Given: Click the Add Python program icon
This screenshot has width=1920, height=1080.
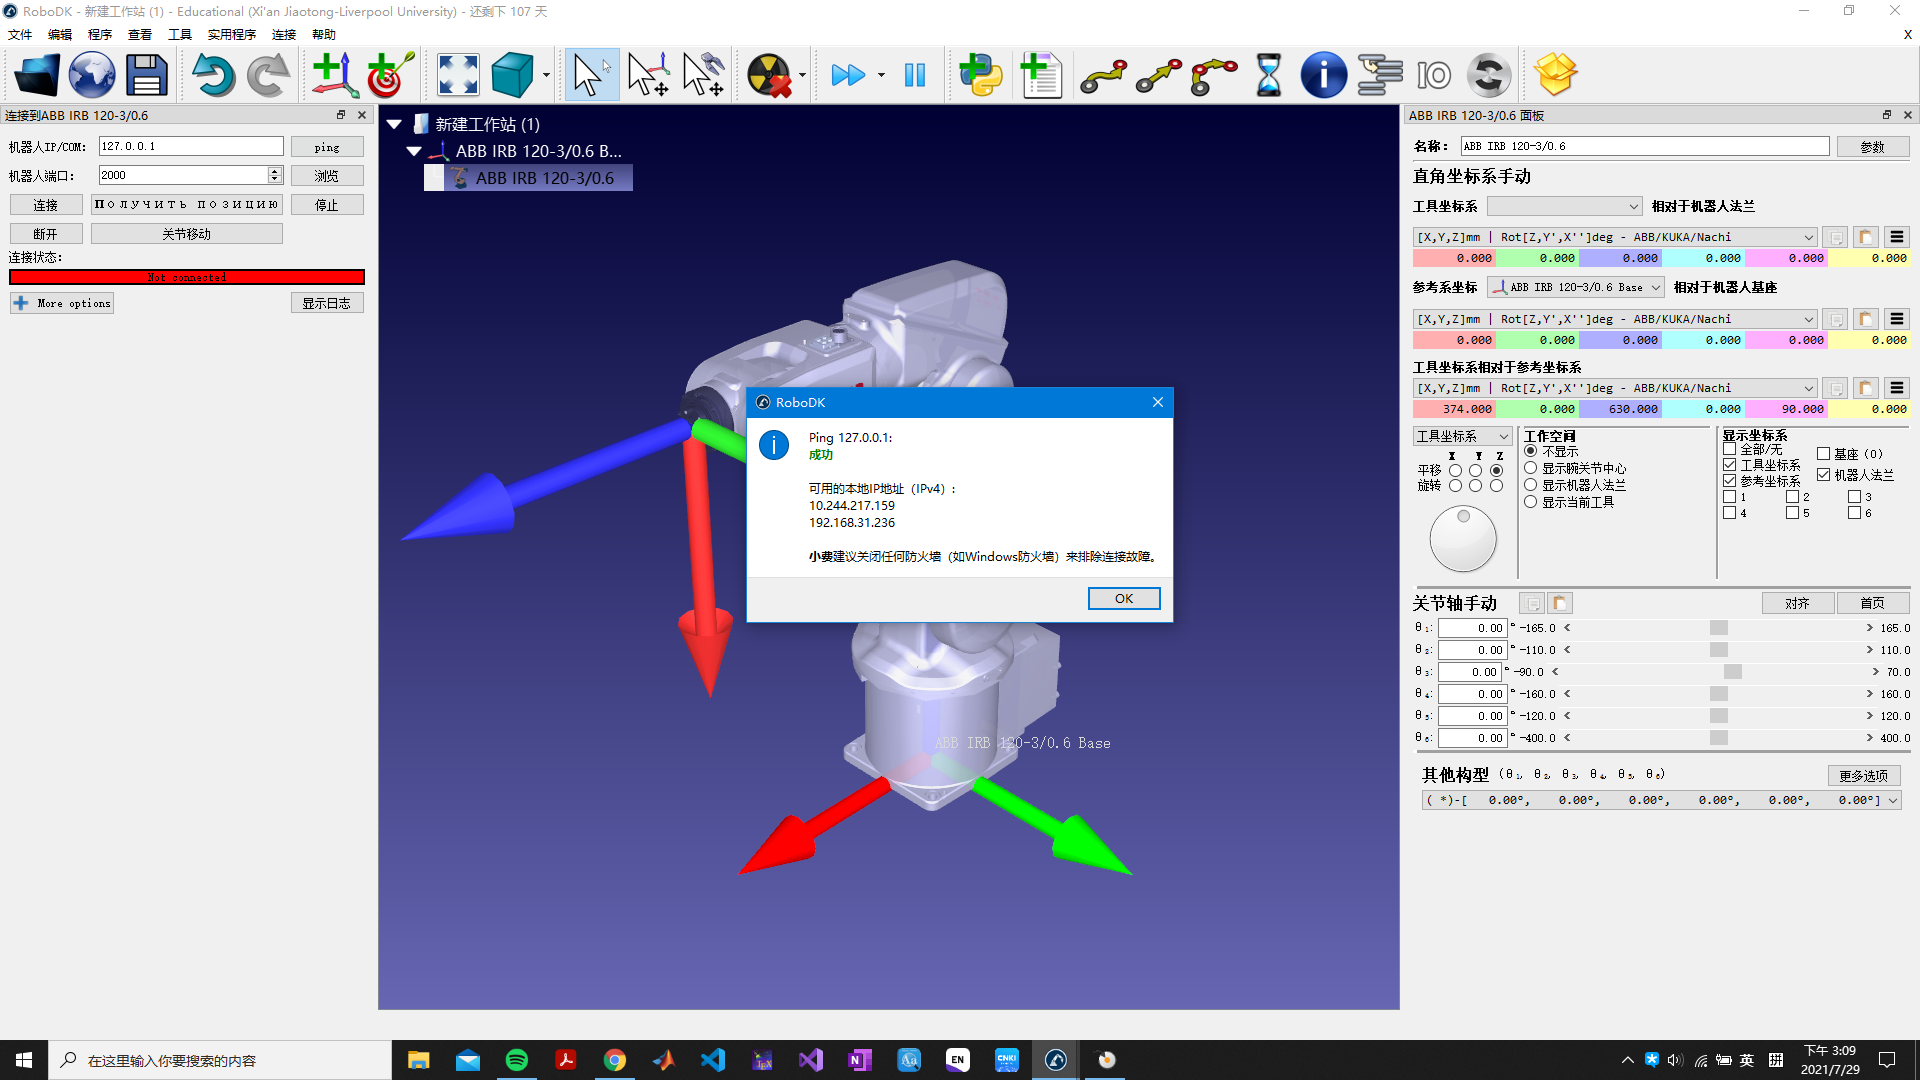Looking at the screenshot, I should point(981,75).
